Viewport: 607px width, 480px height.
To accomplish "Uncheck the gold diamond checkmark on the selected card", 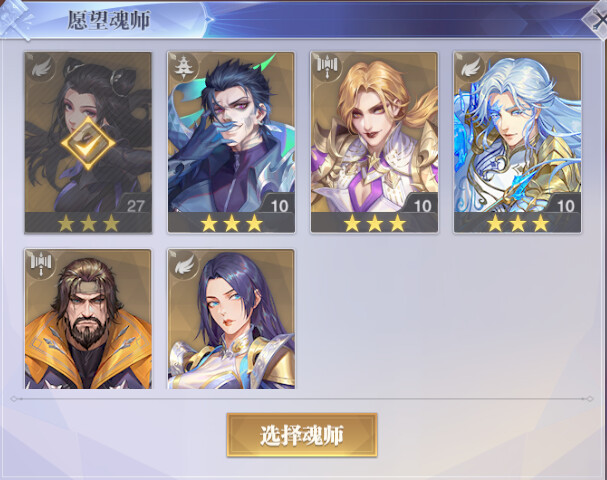I will 88,143.
